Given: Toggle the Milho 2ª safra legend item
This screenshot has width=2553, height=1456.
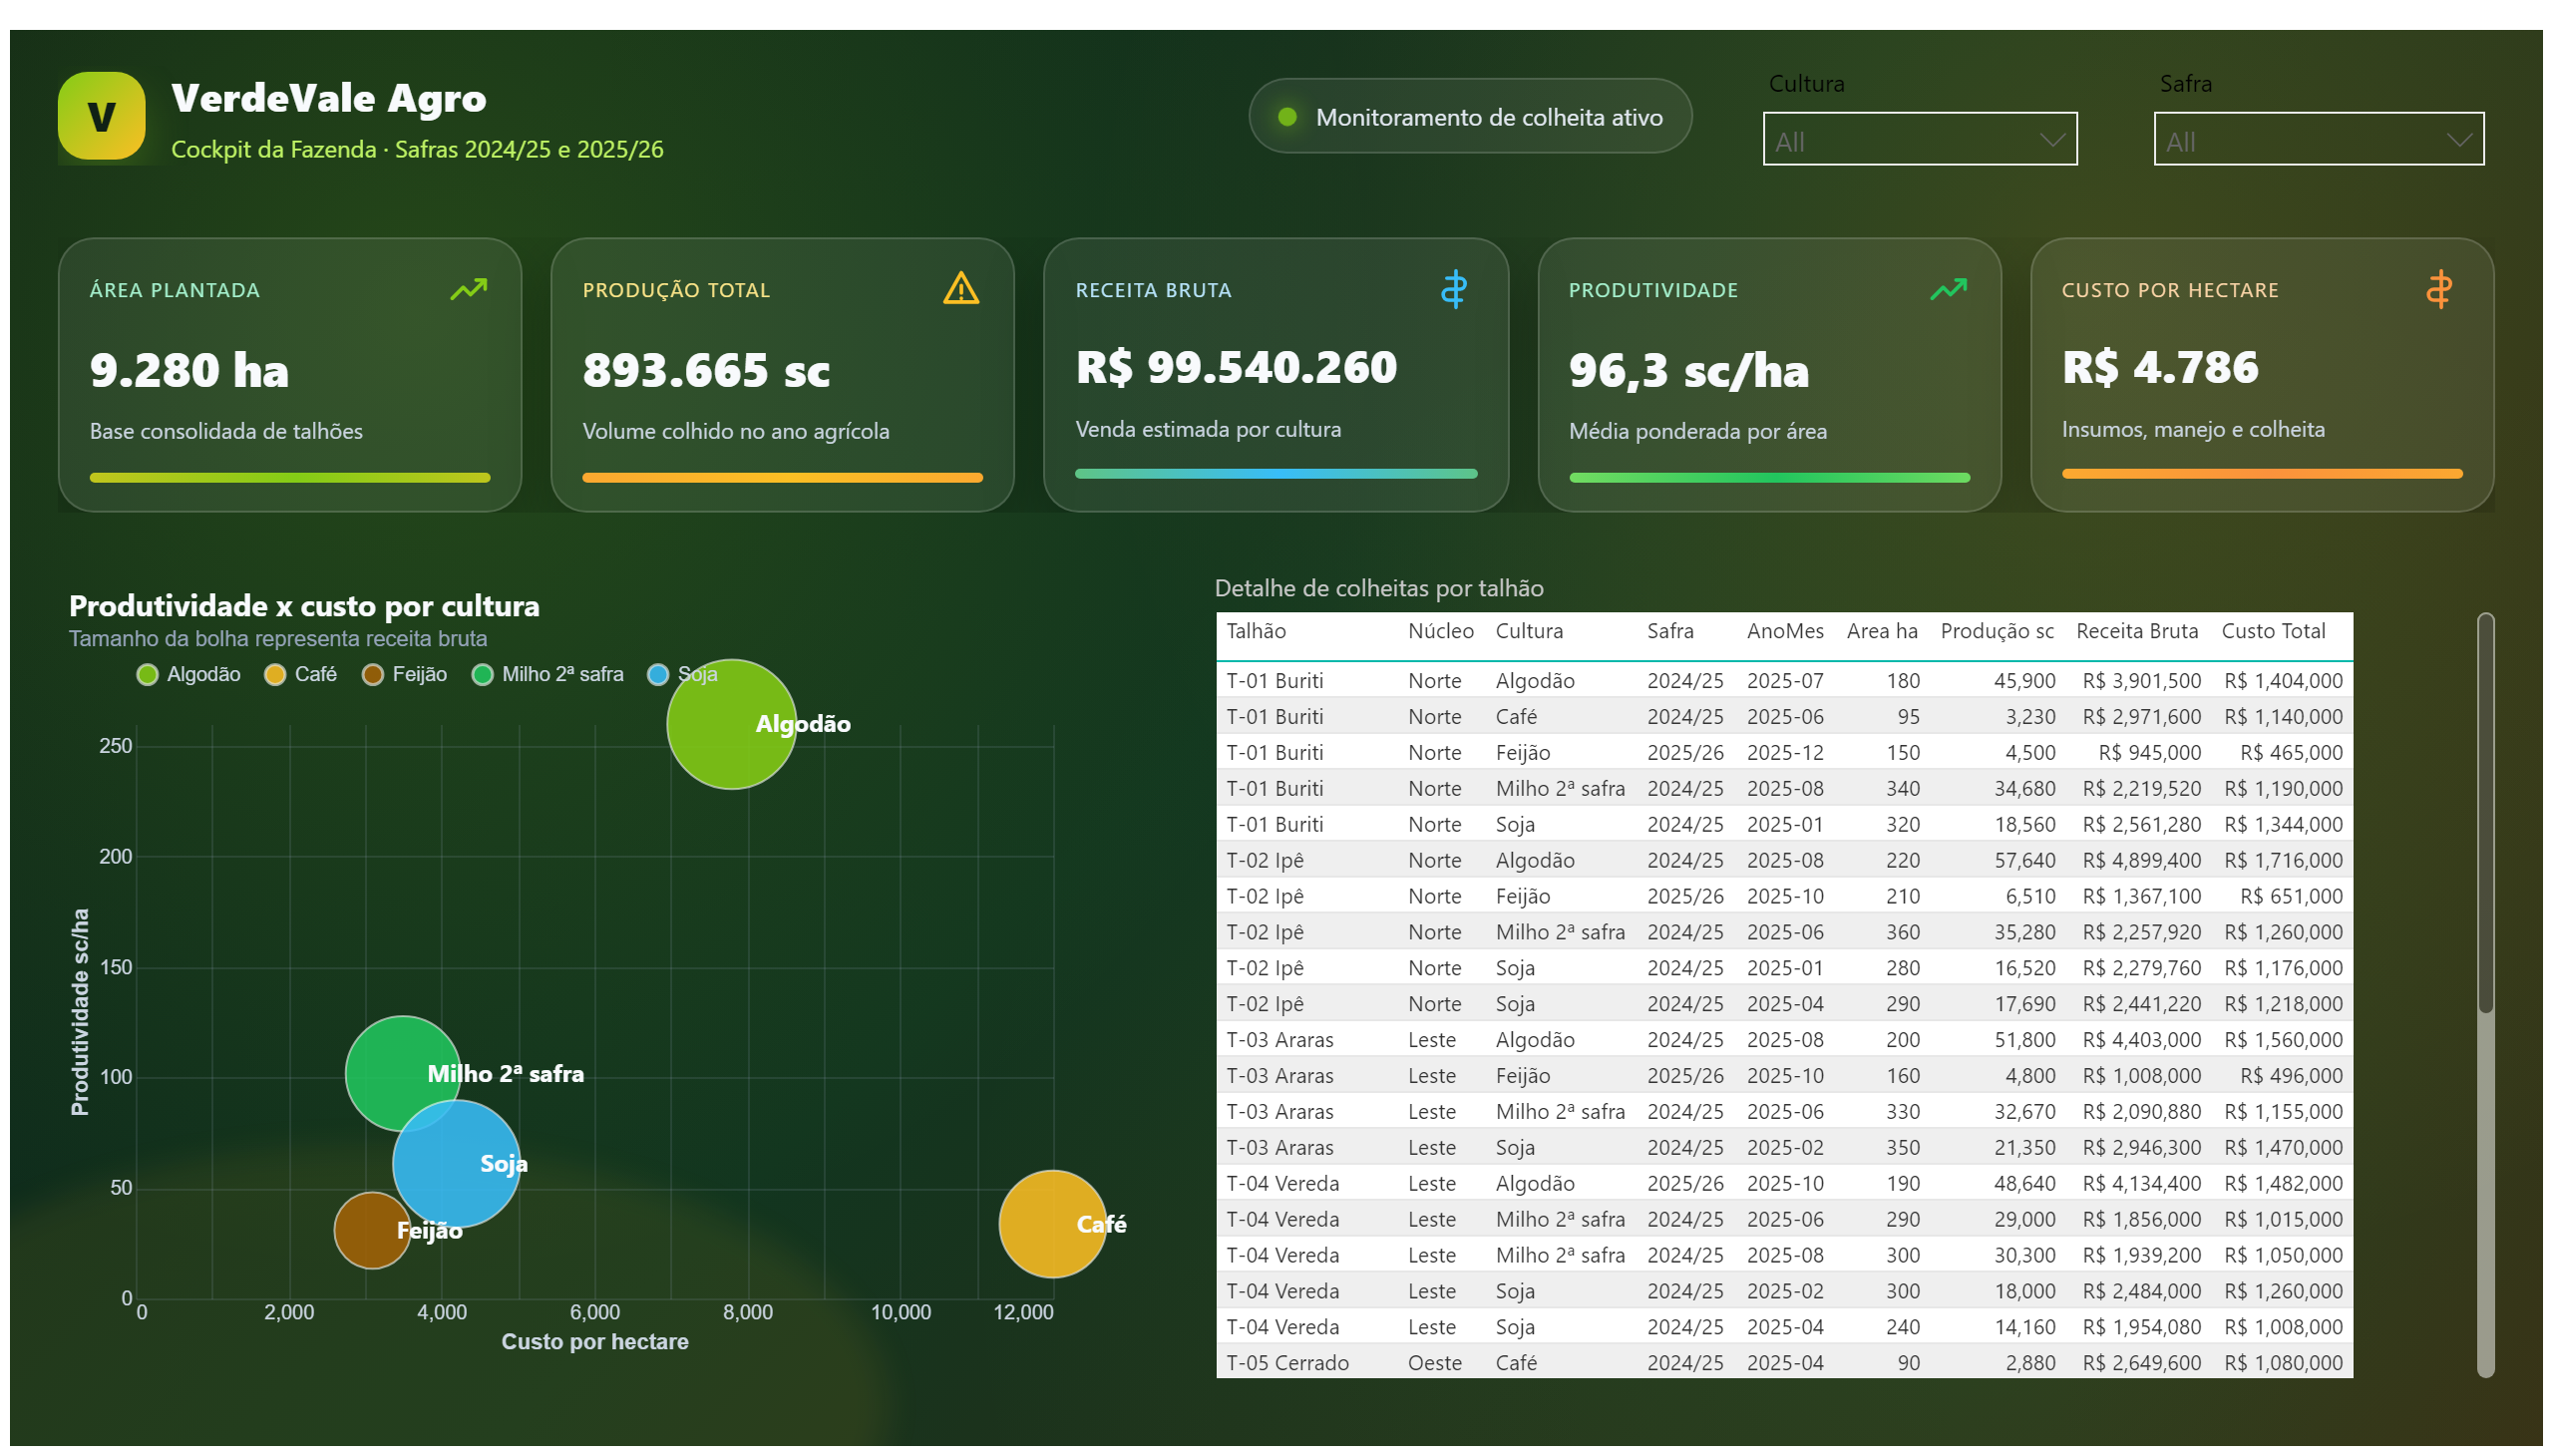Looking at the screenshot, I should click(x=547, y=674).
